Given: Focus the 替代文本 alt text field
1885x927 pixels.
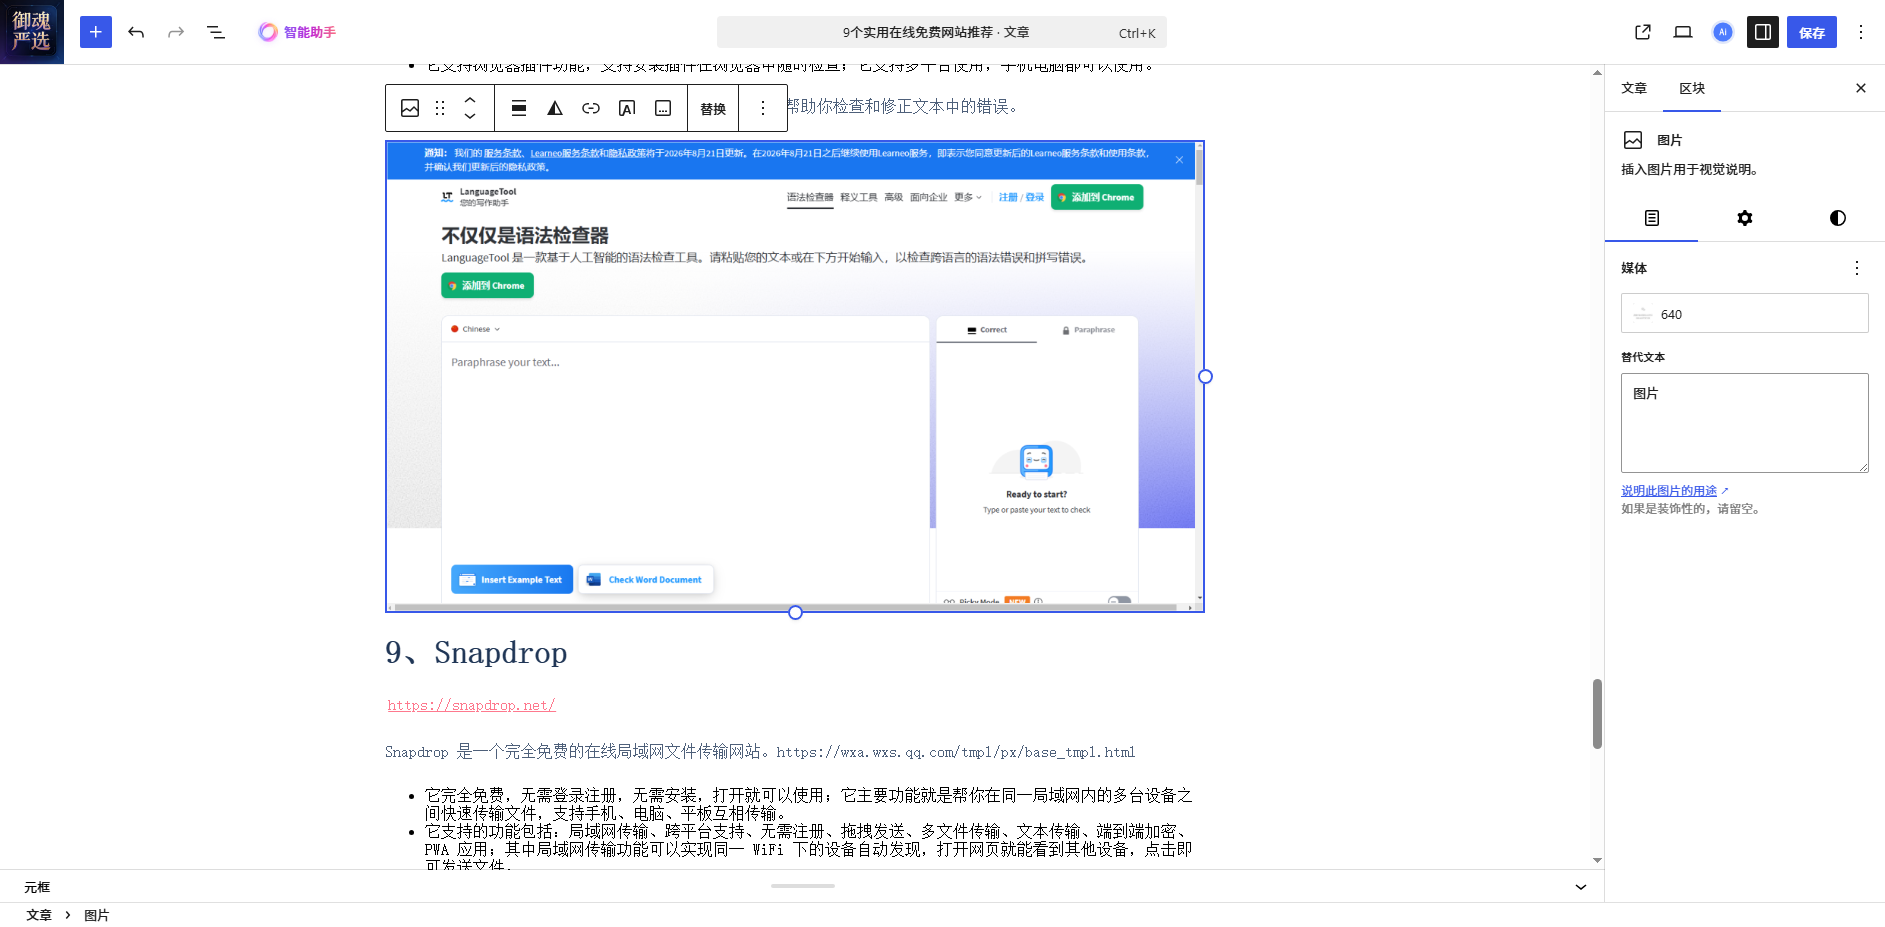Looking at the screenshot, I should (x=1745, y=423).
